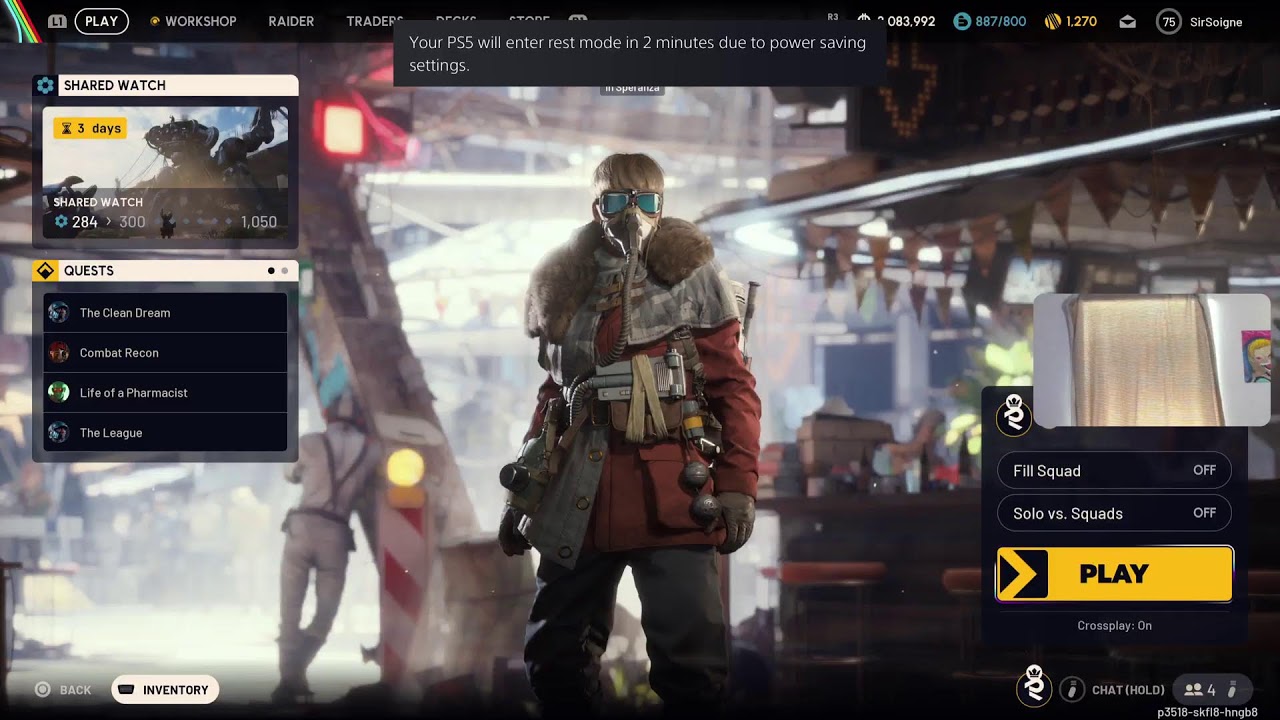Select Life of a Pharmacist quest portrait

coord(59,393)
